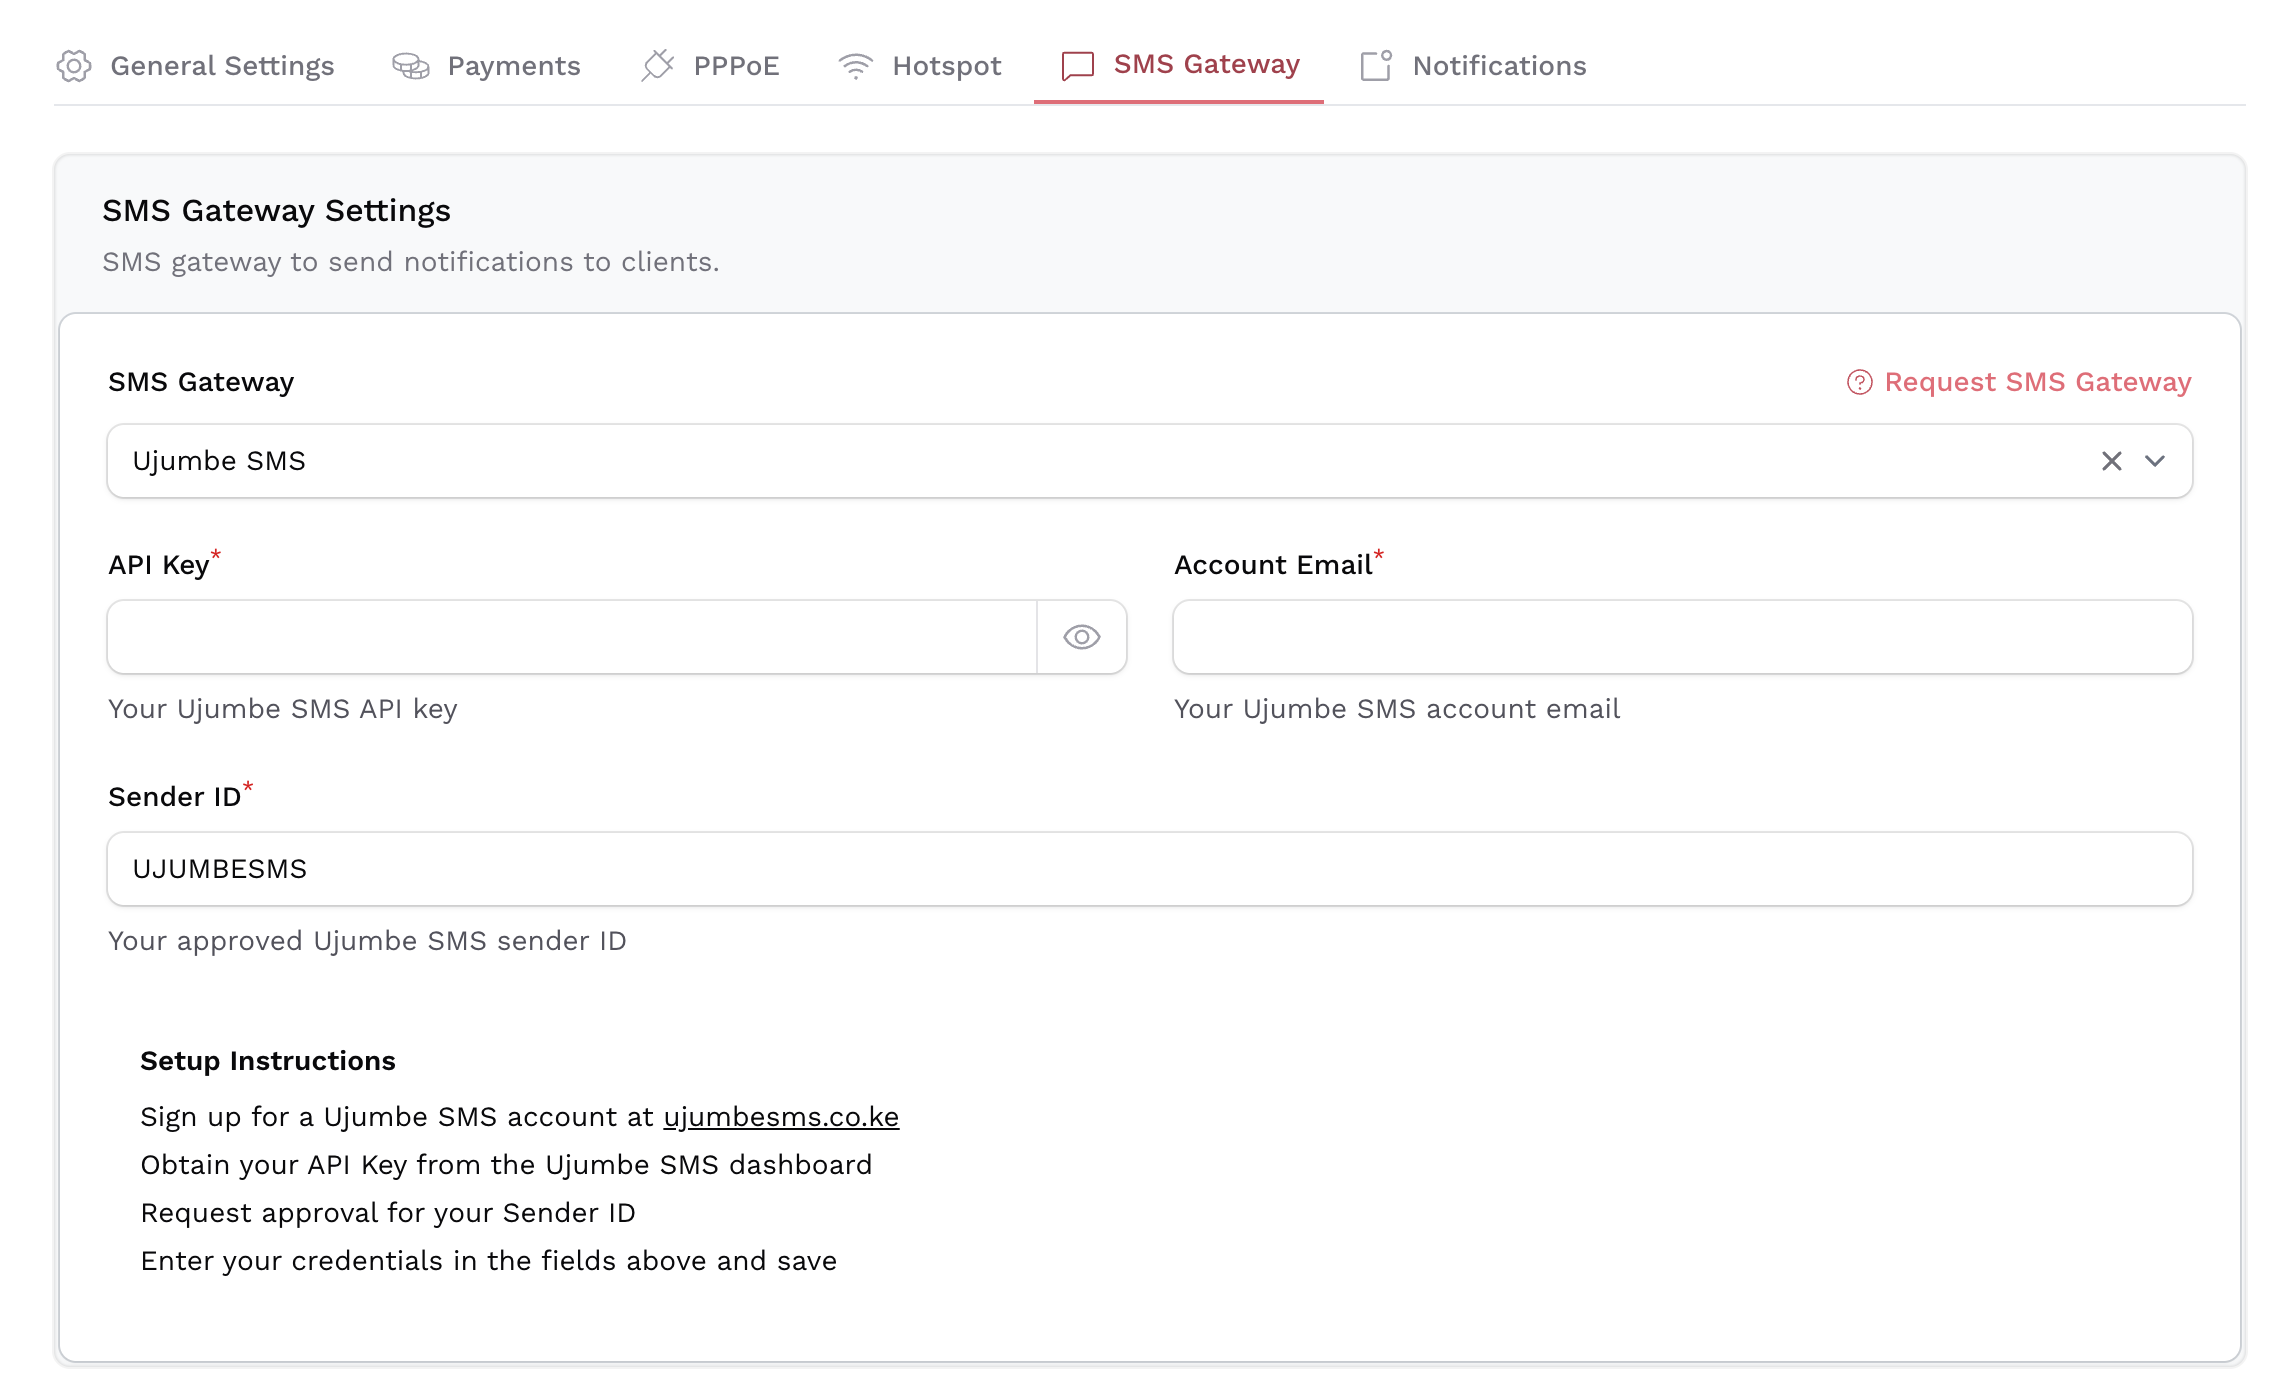Click inside the API Key field
2286x1400 pixels.
(x=570, y=637)
